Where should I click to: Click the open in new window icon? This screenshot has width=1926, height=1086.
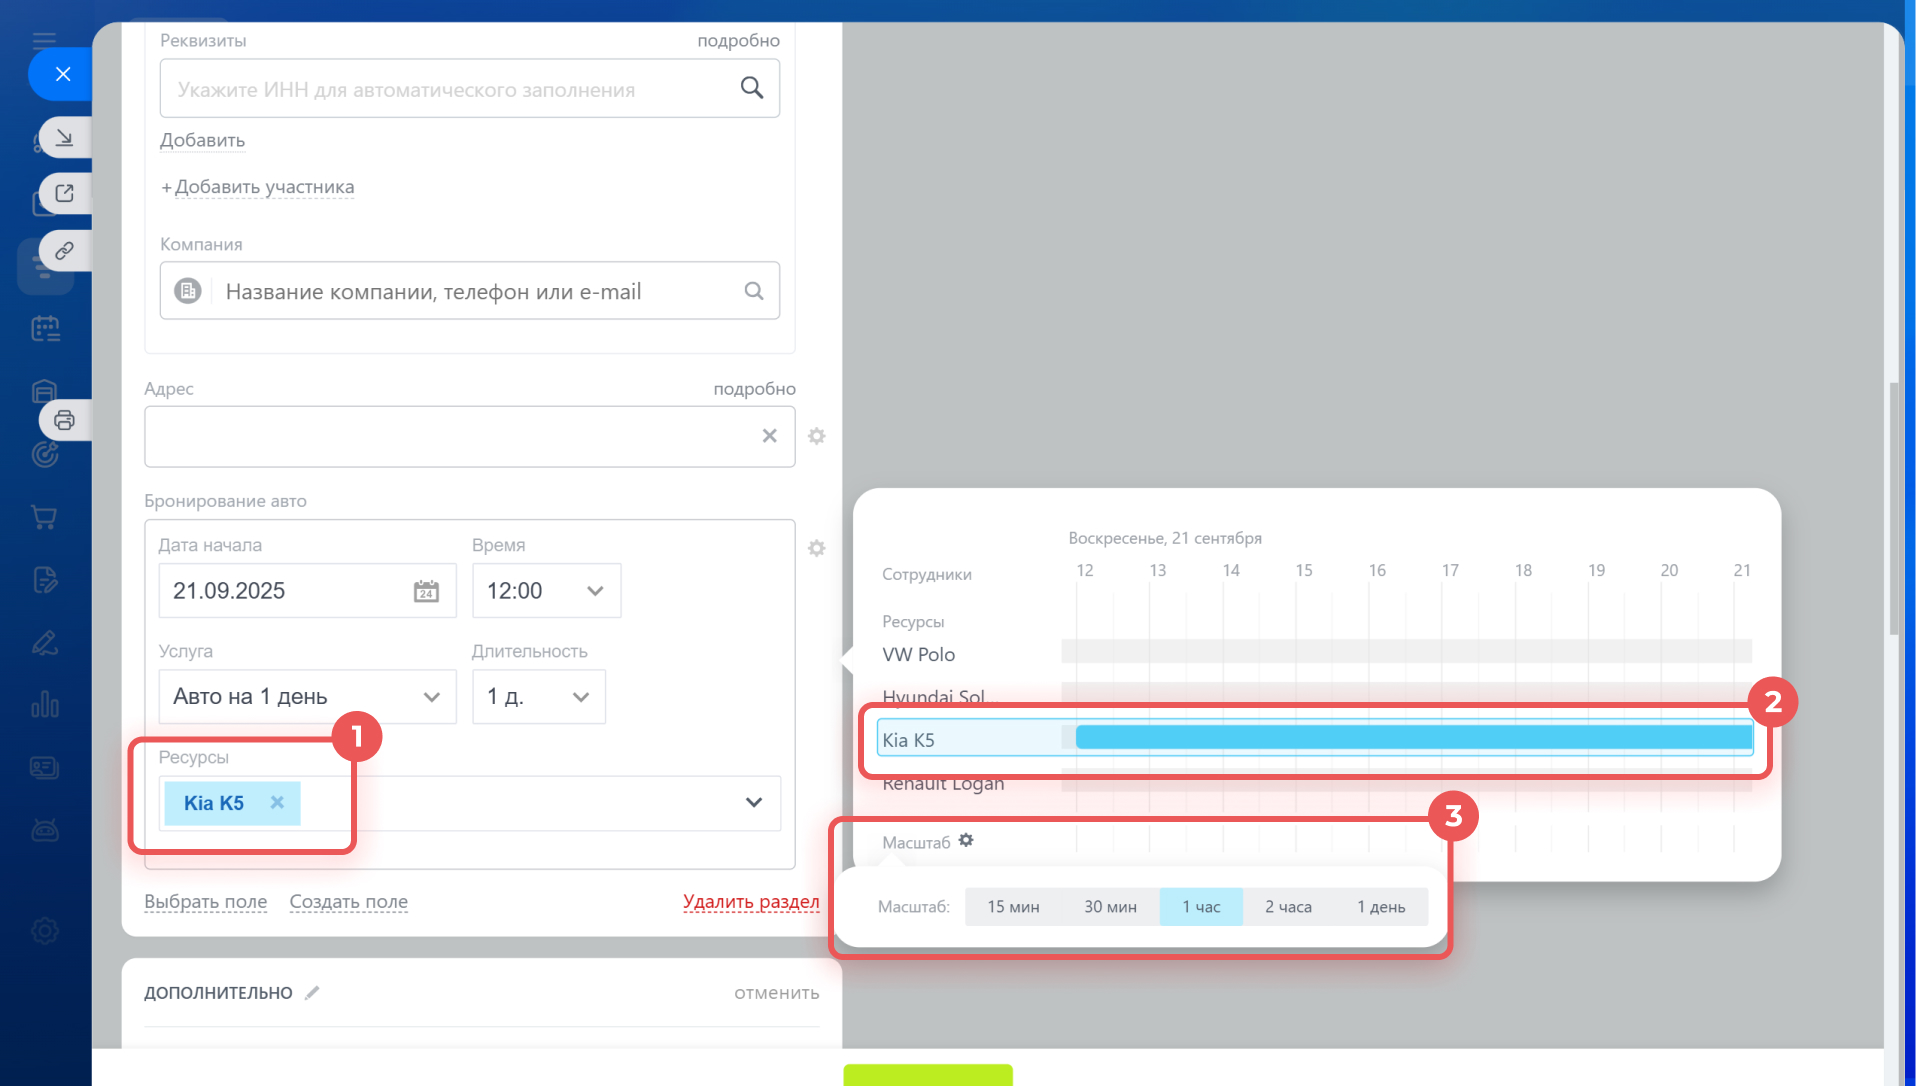click(64, 193)
